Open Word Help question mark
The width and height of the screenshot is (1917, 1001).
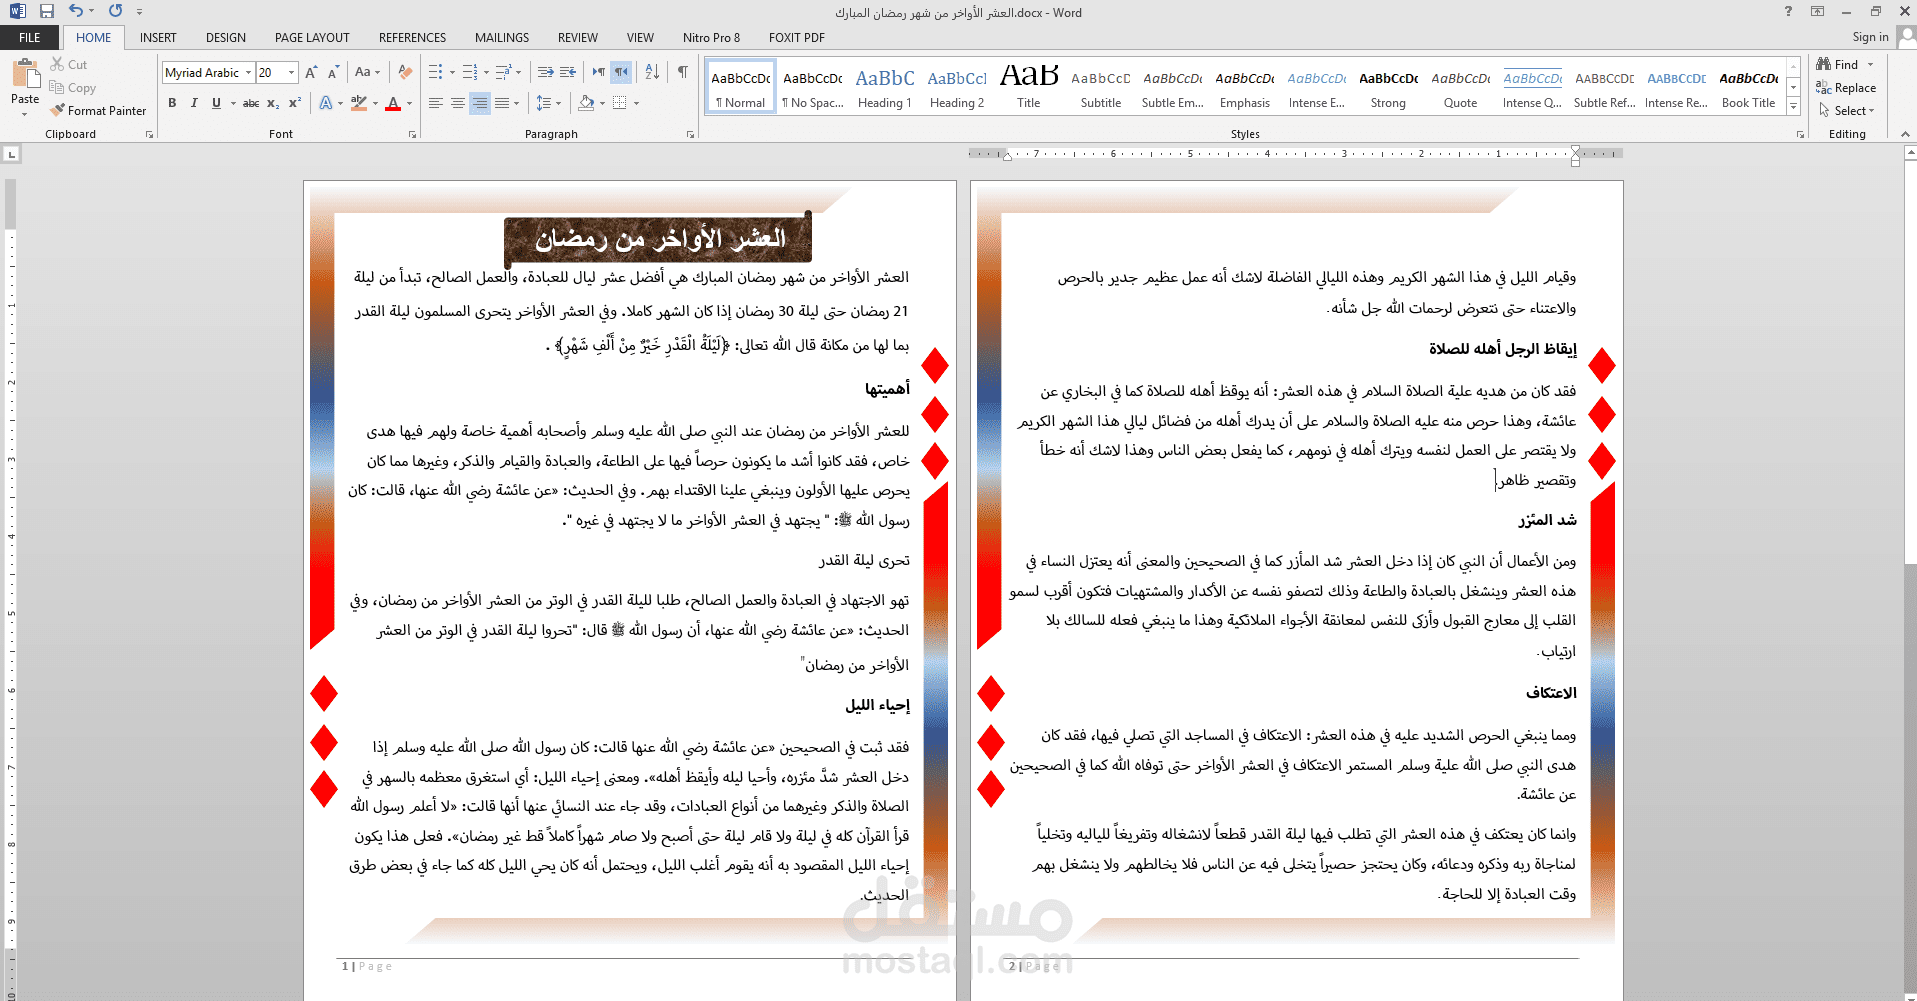[1788, 11]
